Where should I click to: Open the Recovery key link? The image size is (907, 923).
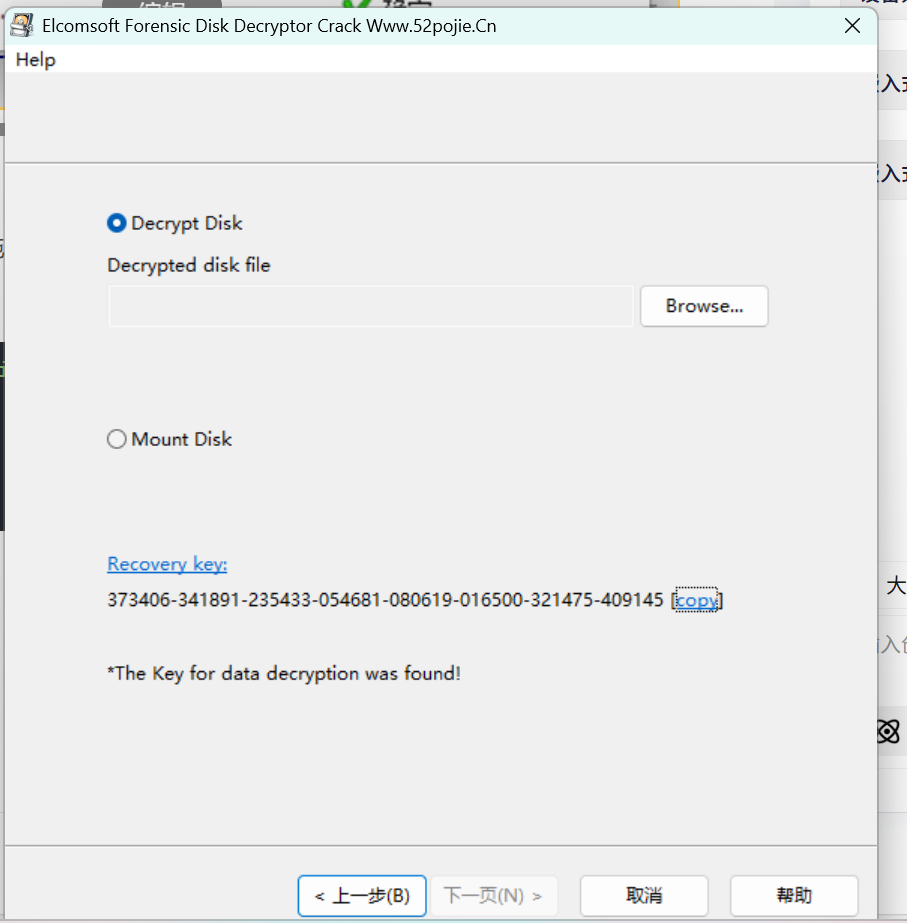[167, 564]
